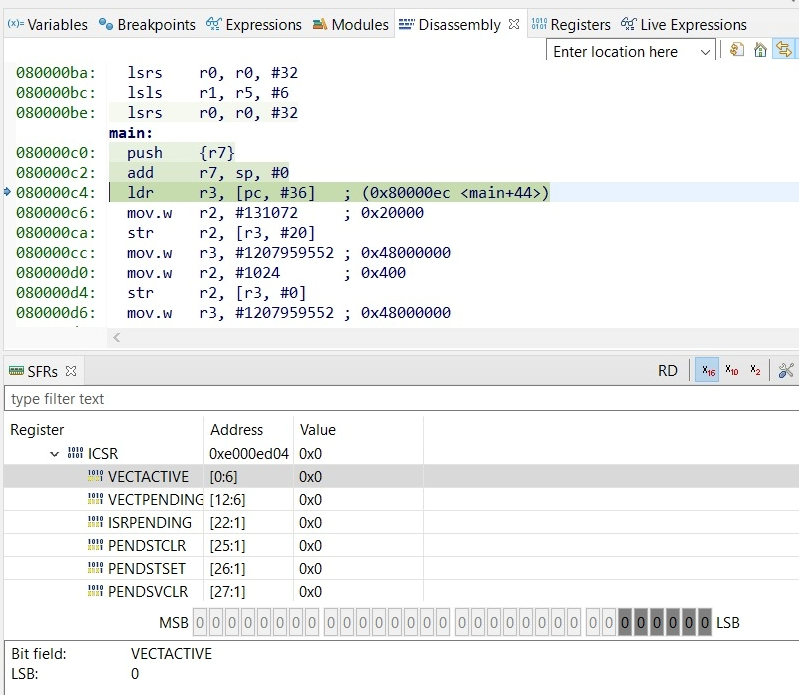The width and height of the screenshot is (799, 695).
Task: Close the Disassembly view
Action: click(514, 24)
